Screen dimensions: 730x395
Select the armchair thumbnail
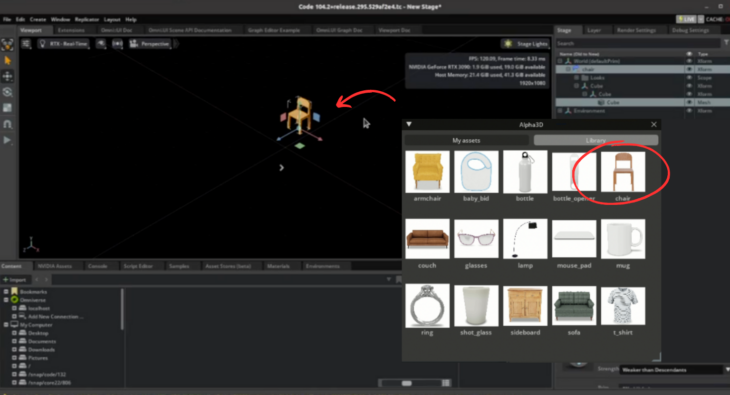(x=427, y=171)
